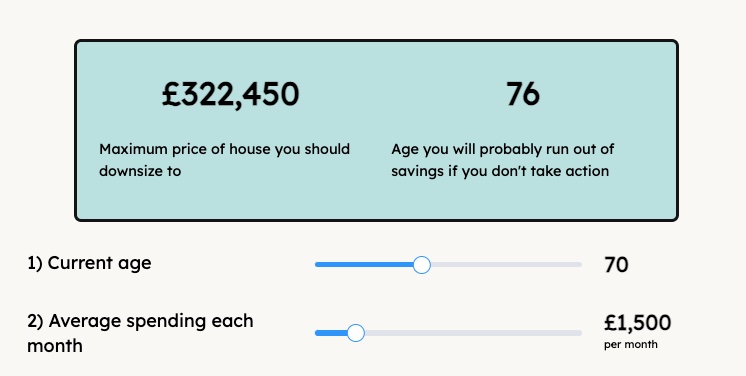
Task: Click the 'Maximum price of house you should downsize to' text
Action: 224,160
